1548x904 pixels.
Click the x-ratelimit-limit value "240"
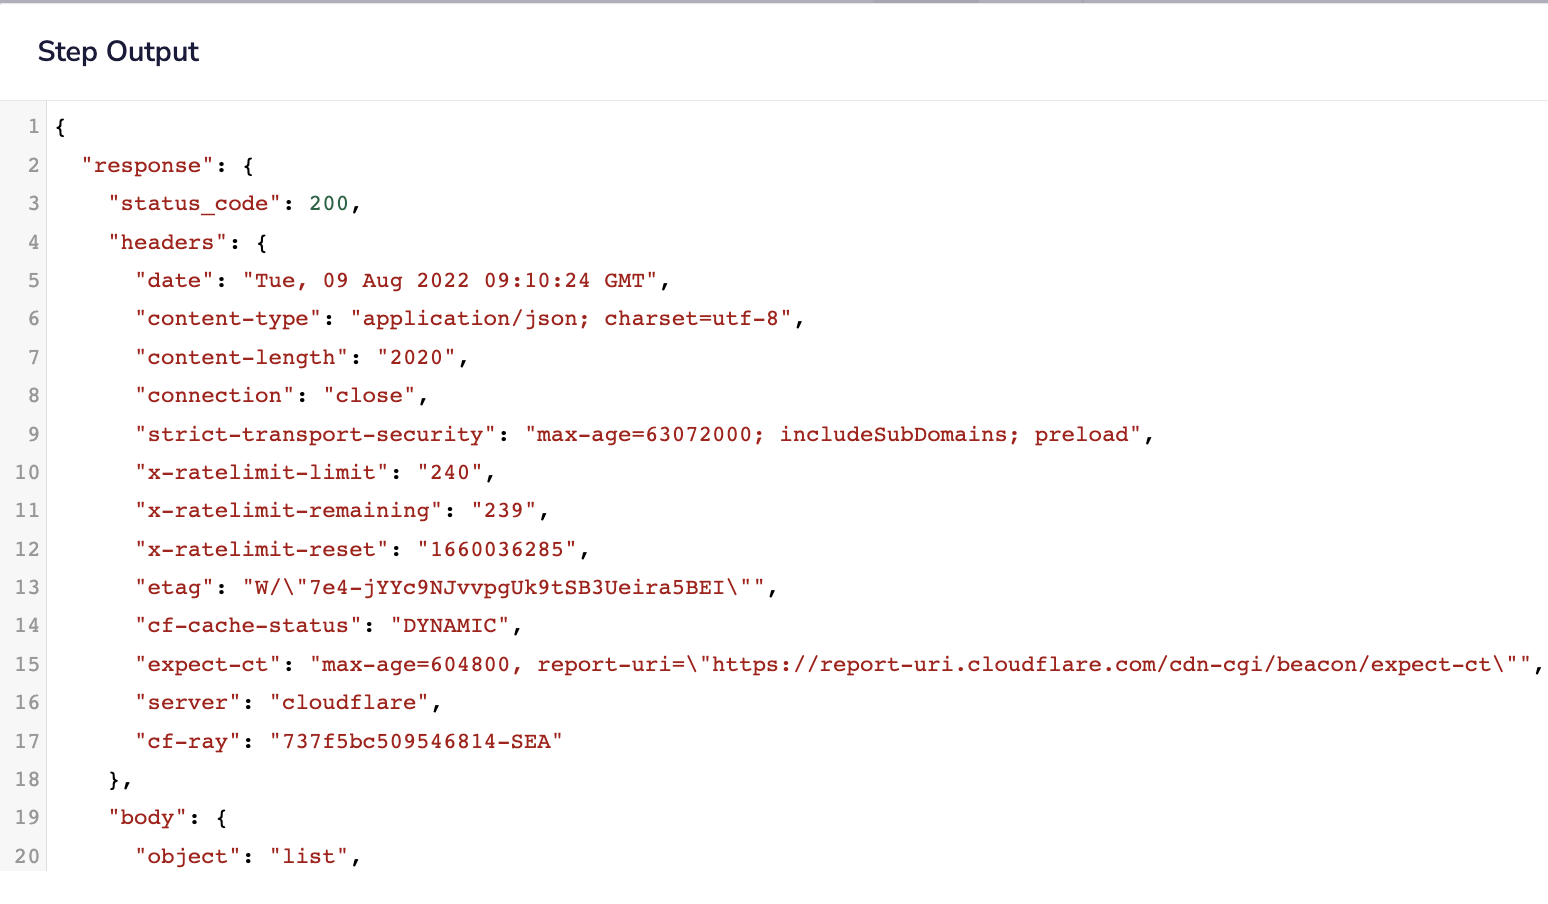pos(450,472)
